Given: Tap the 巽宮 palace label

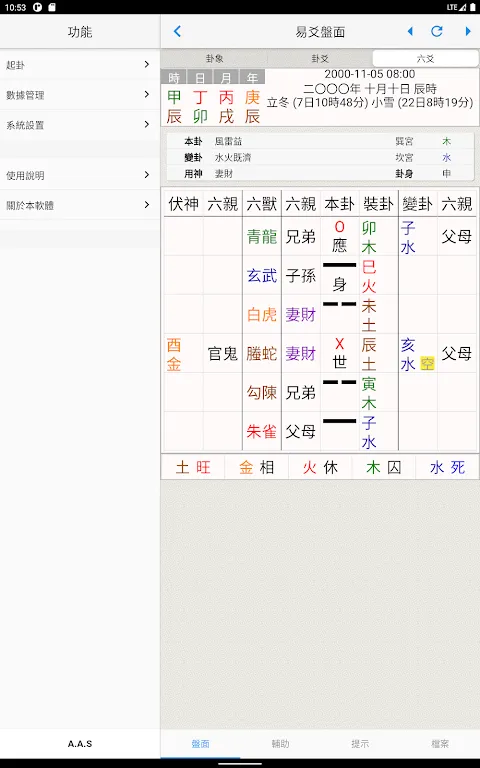Looking at the screenshot, I should [404, 141].
